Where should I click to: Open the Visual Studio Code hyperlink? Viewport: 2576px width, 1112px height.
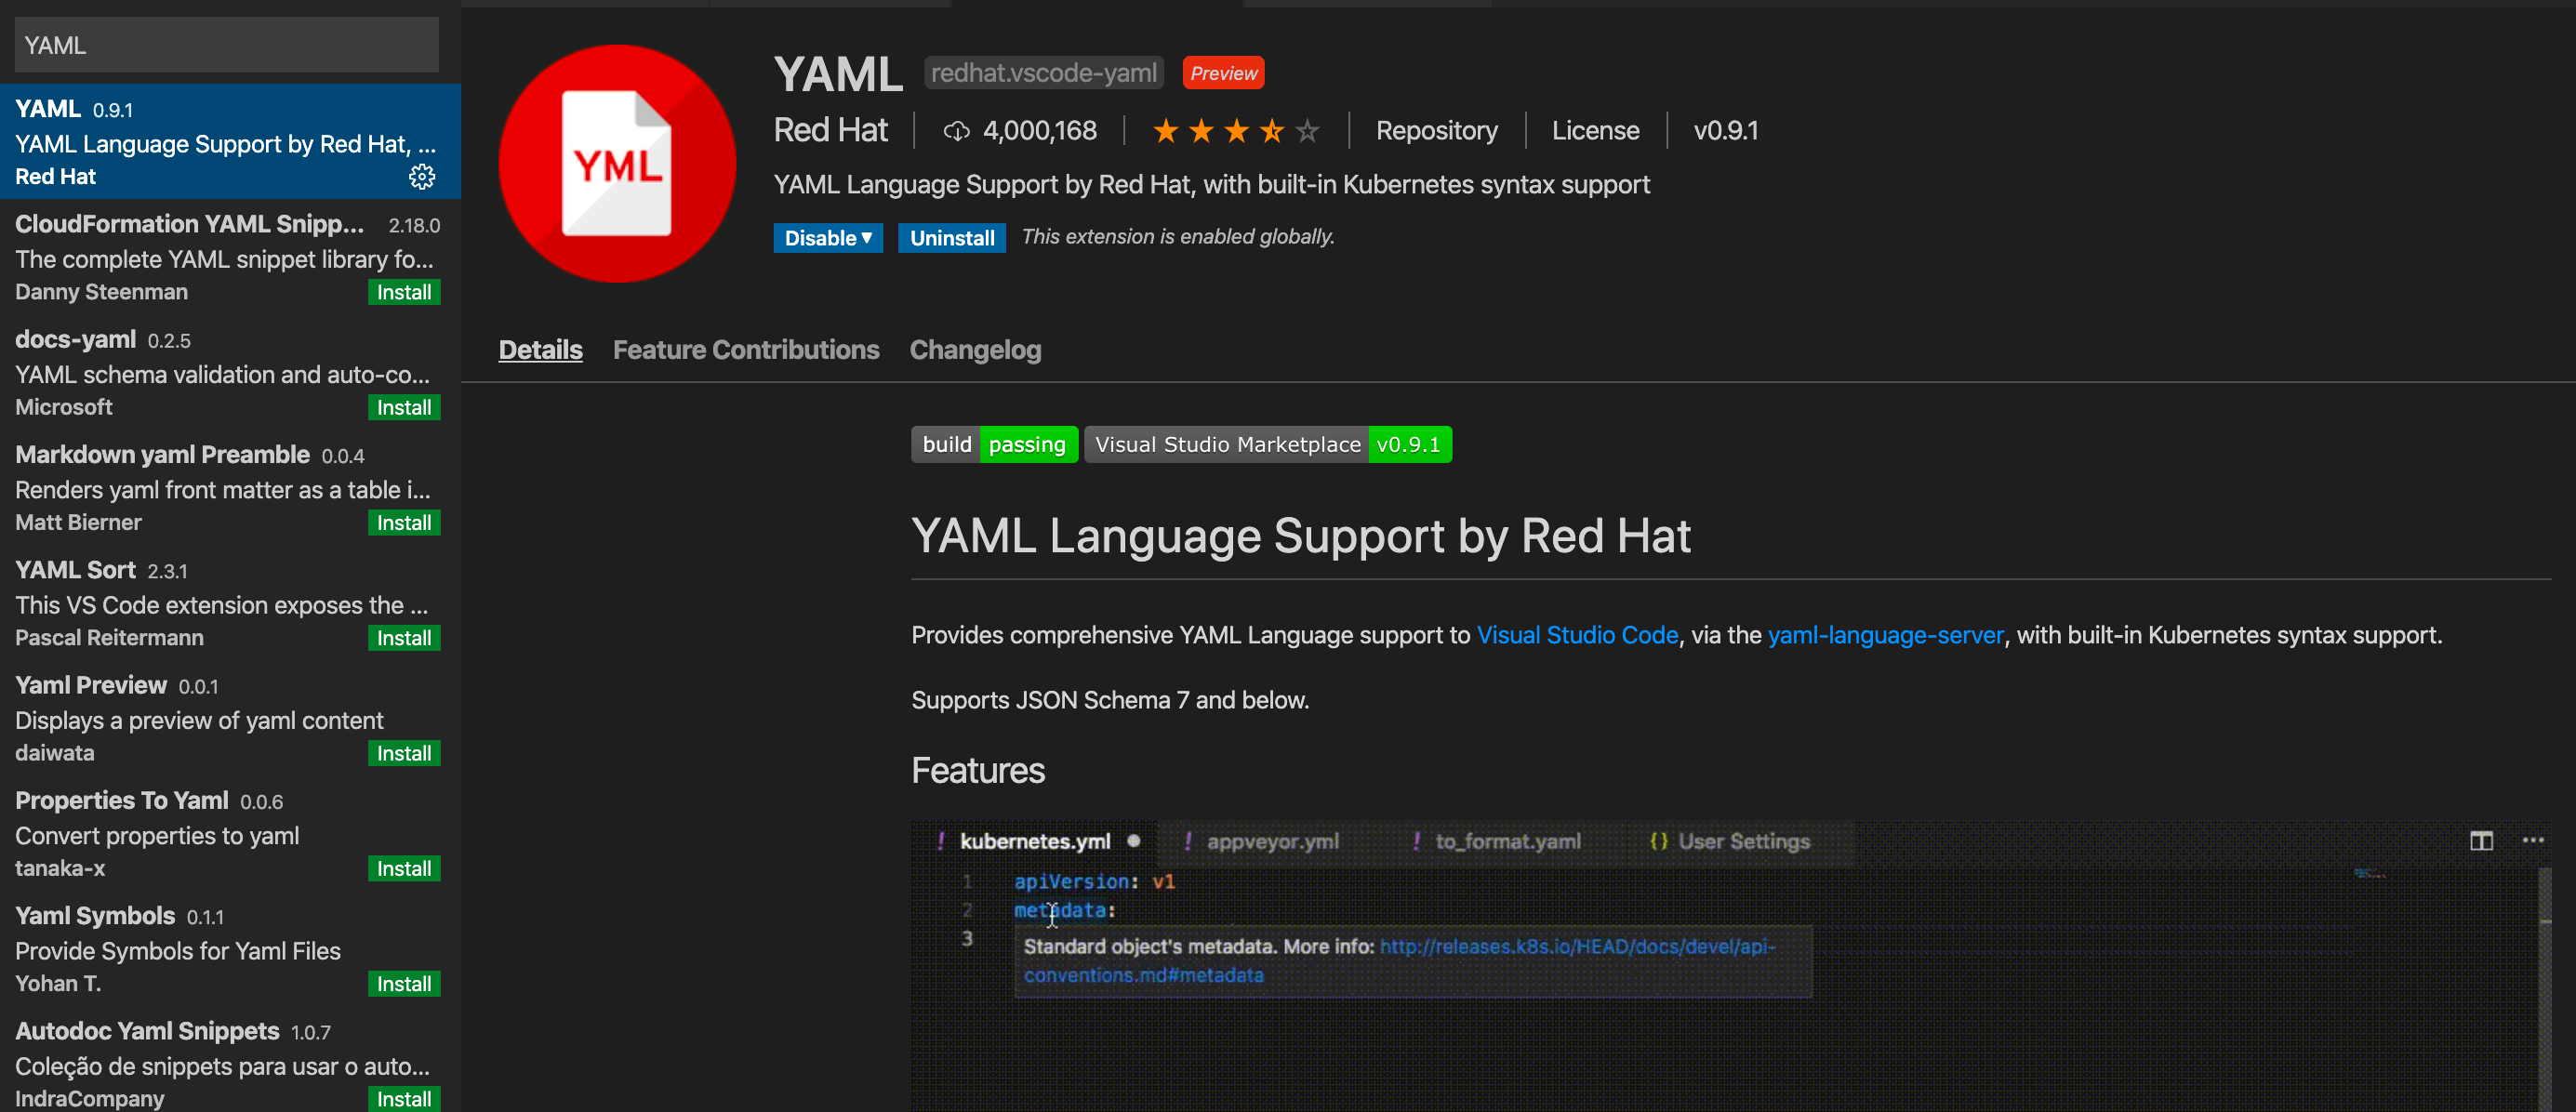point(1577,635)
